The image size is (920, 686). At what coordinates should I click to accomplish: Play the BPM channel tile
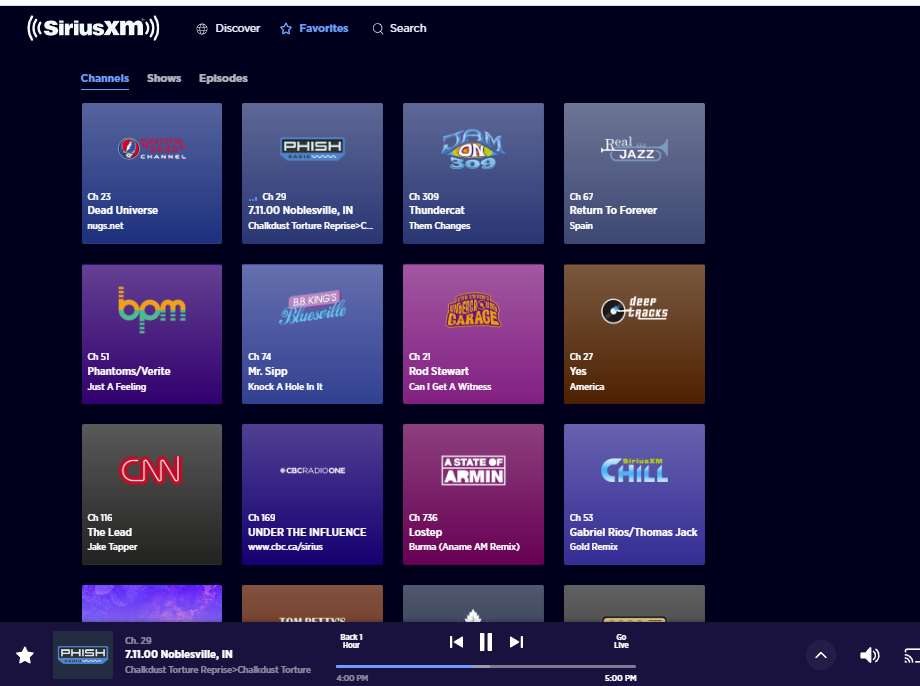pyautogui.click(x=151, y=334)
